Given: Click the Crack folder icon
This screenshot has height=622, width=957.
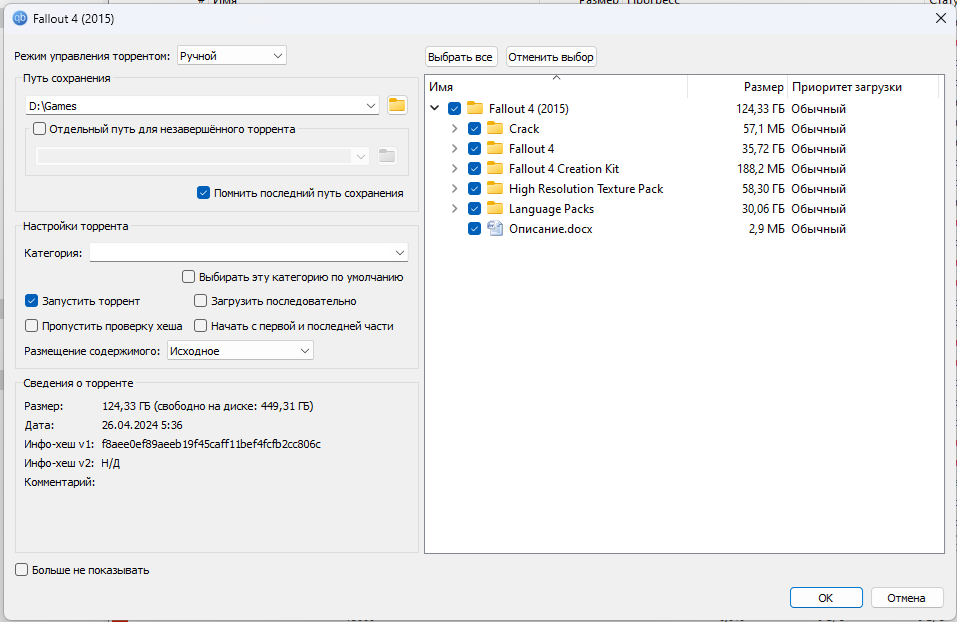Looking at the screenshot, I should pyautogui.click(x=494, y=129).
